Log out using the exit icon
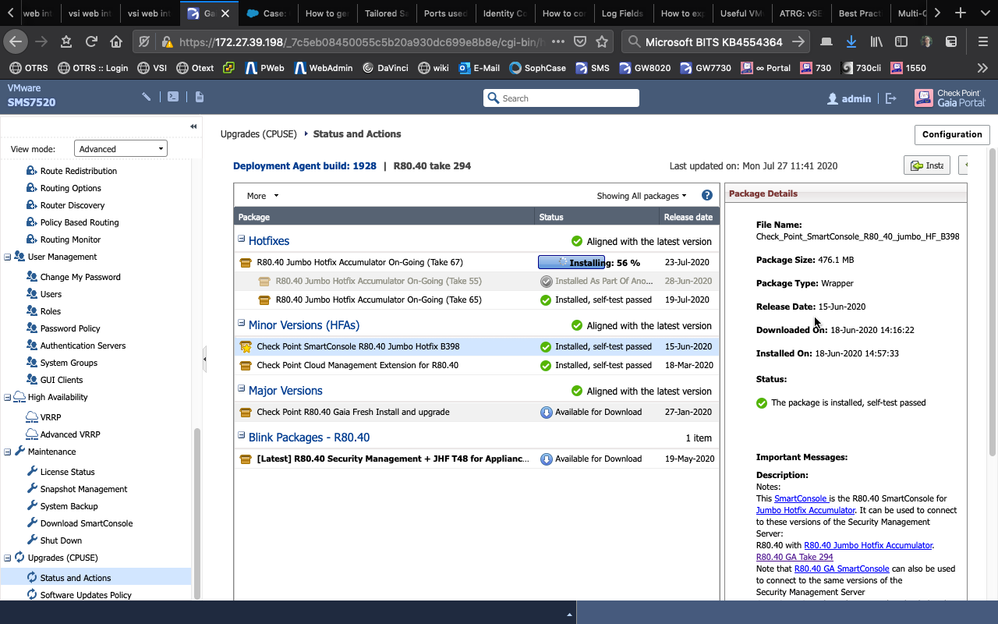 (891, 98)
